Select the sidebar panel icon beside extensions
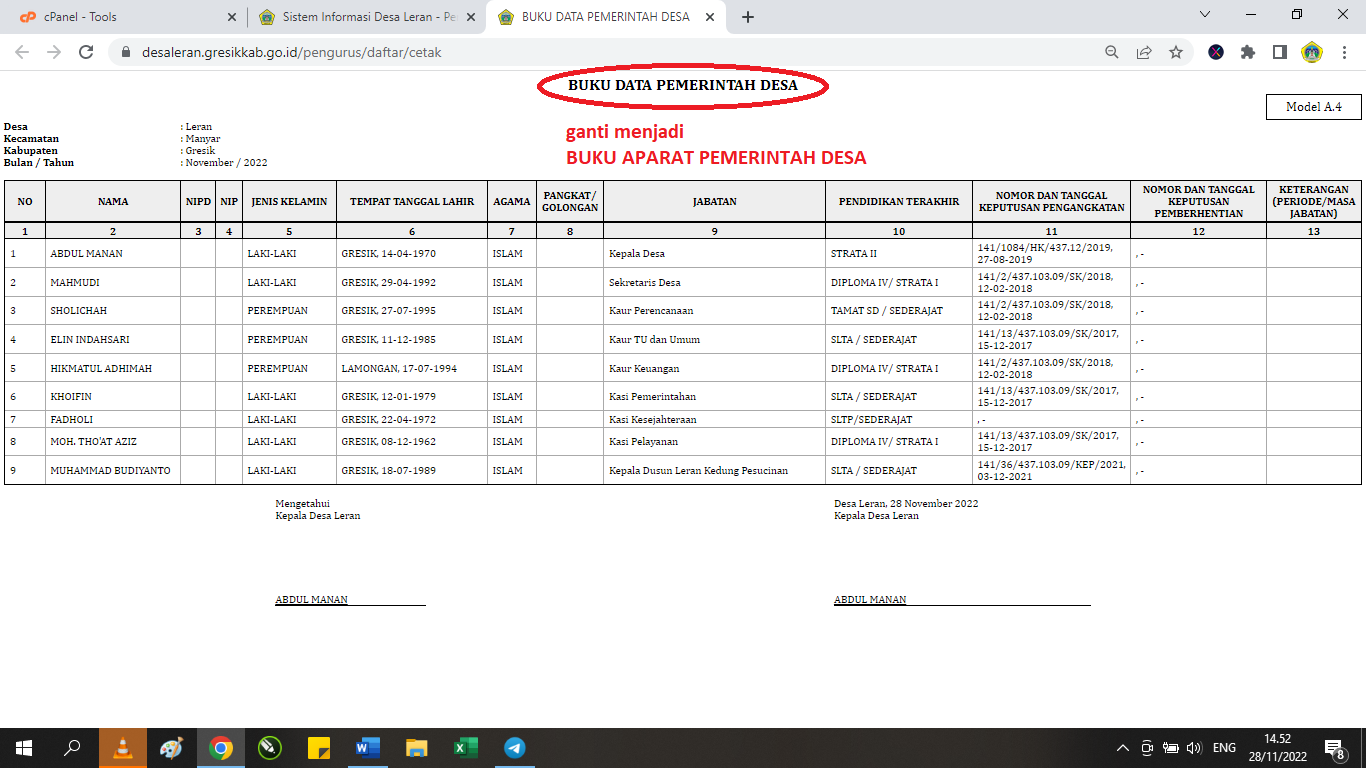 [x=1281, y=51]
